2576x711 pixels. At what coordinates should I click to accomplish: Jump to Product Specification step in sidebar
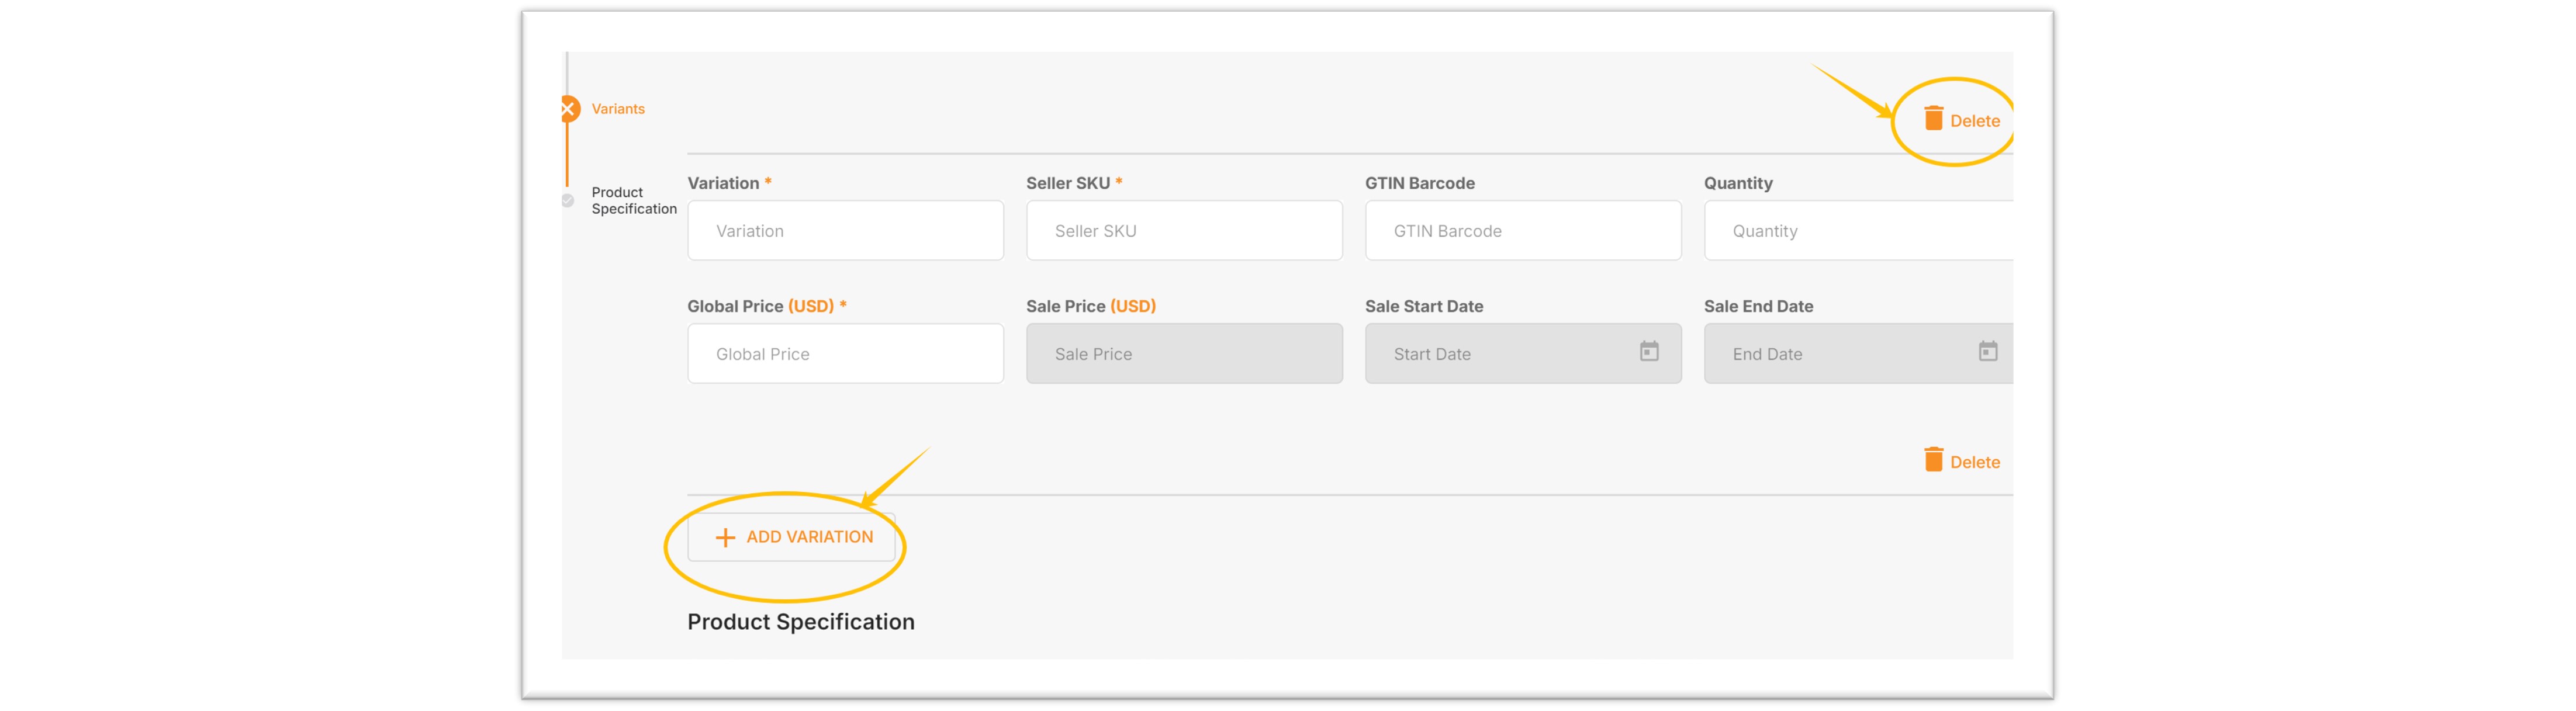click(633, 201)
